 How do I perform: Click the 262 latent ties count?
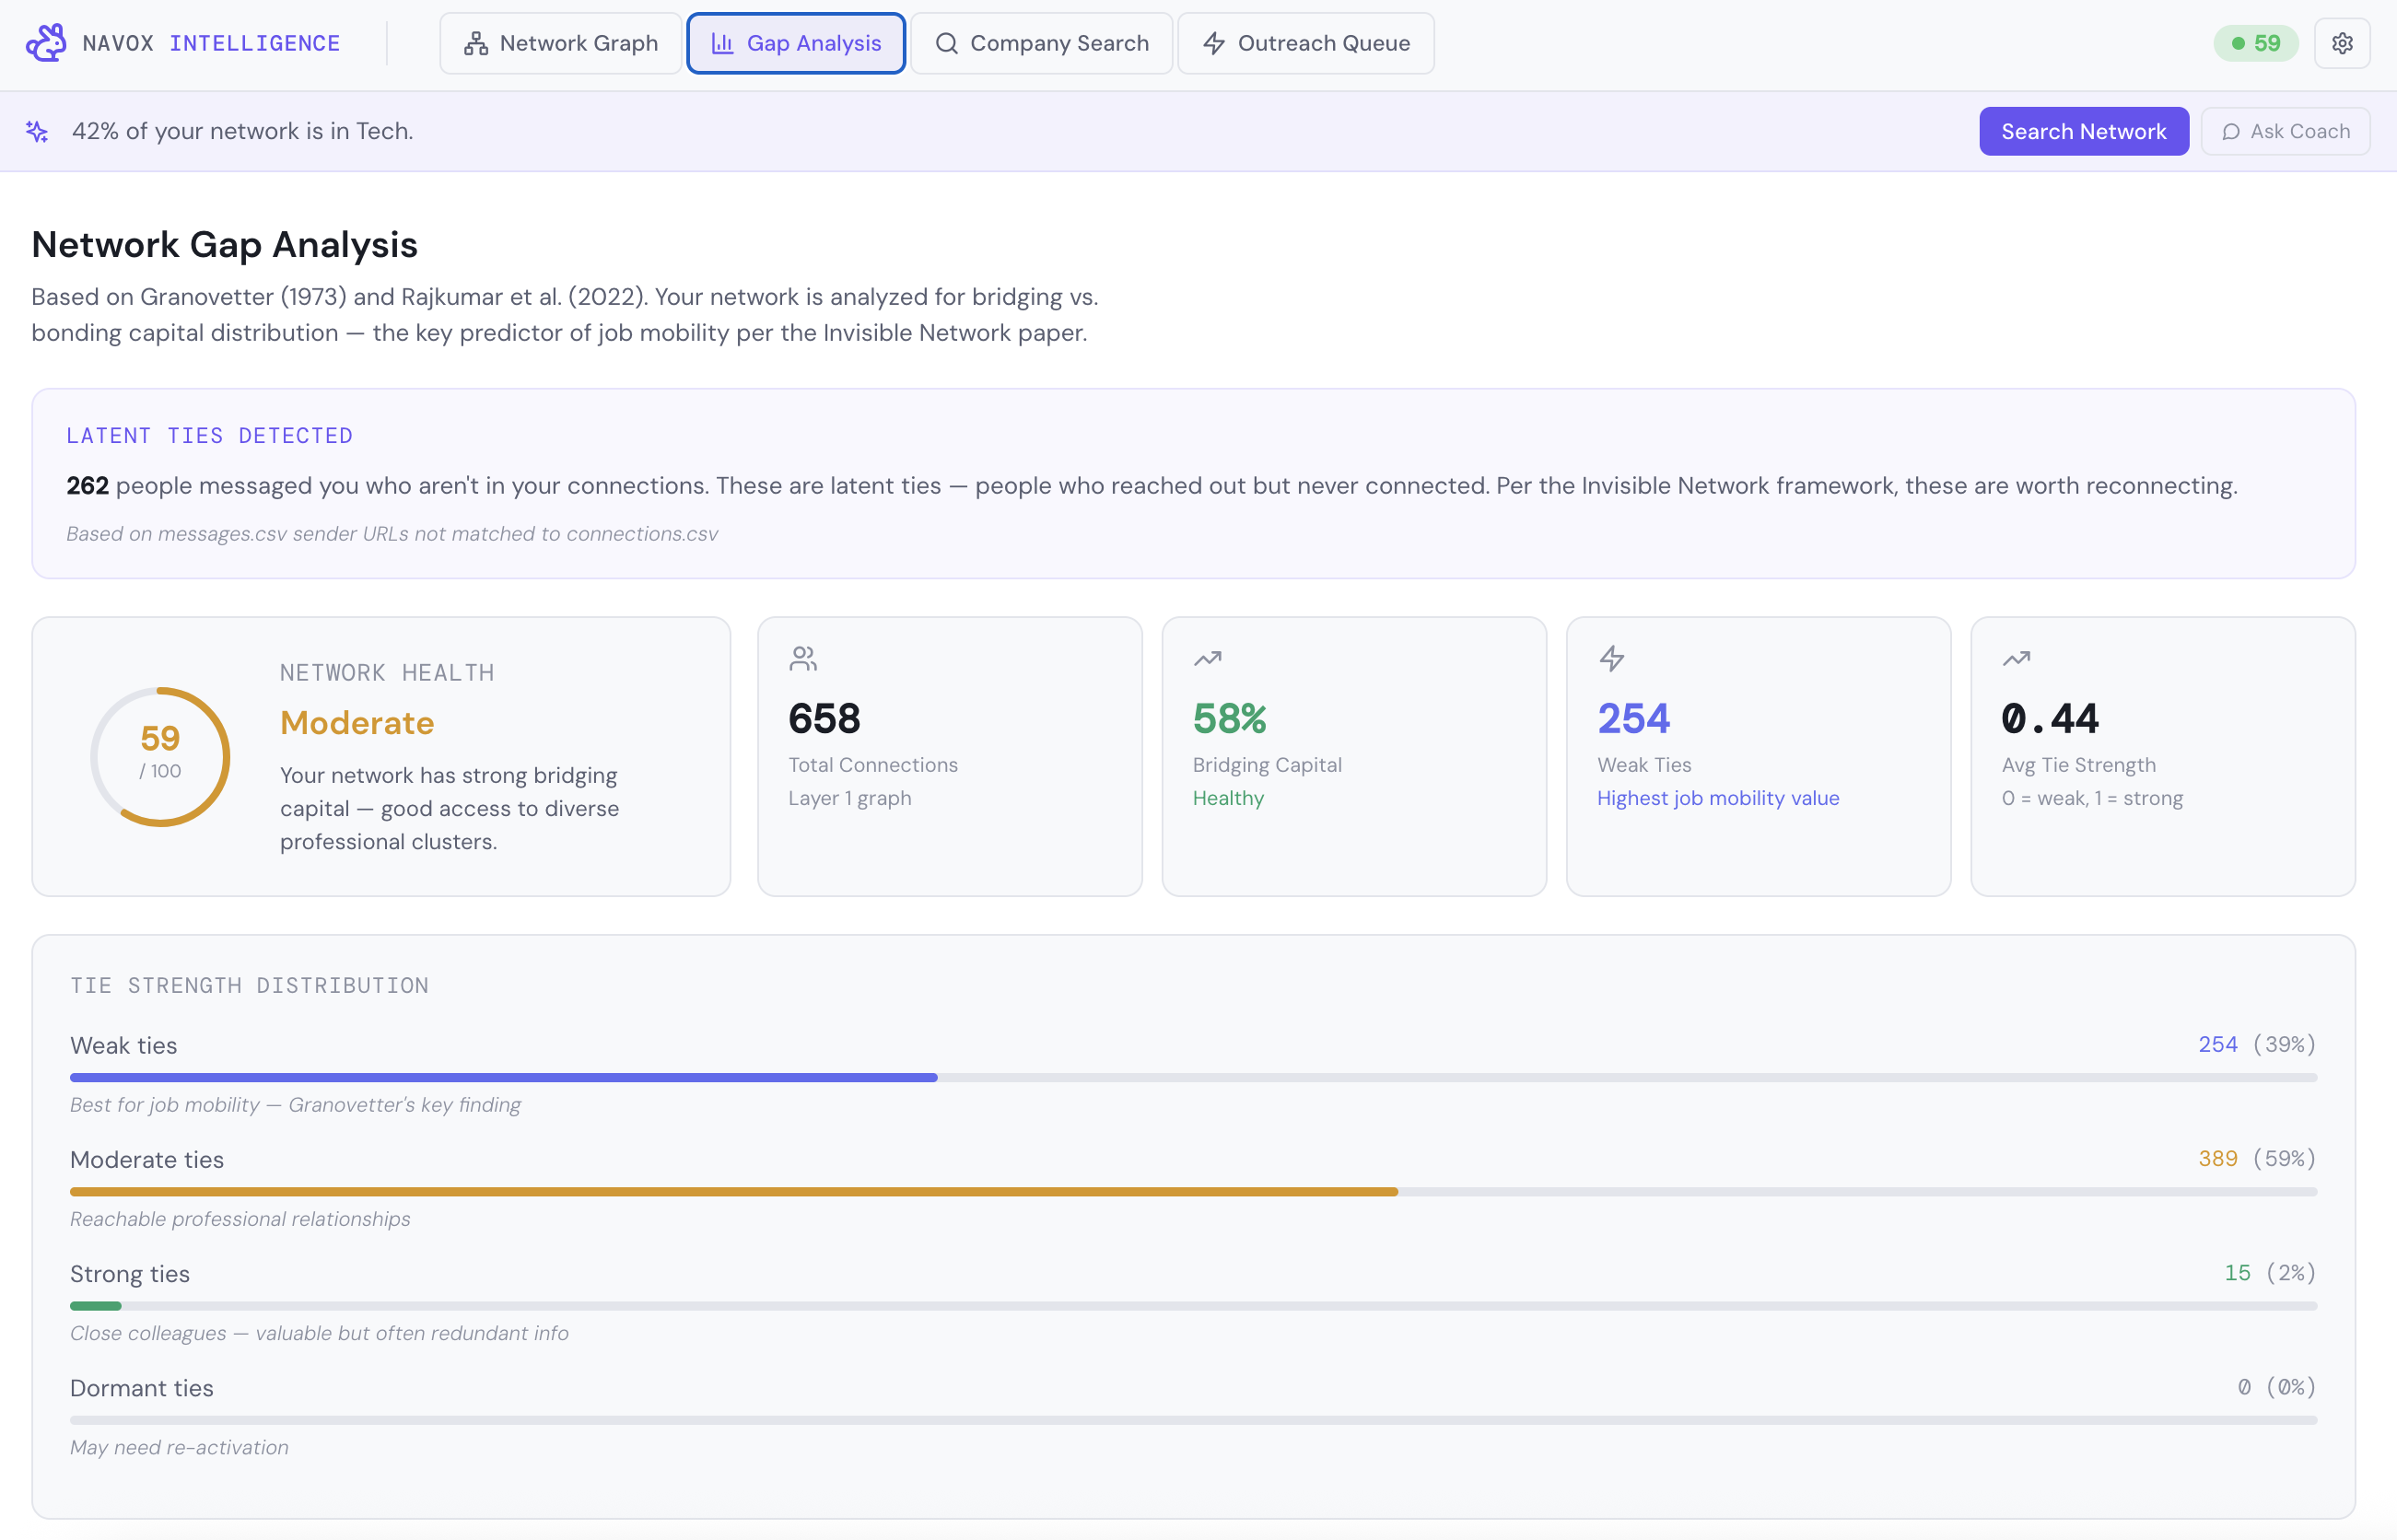(87, 486)
